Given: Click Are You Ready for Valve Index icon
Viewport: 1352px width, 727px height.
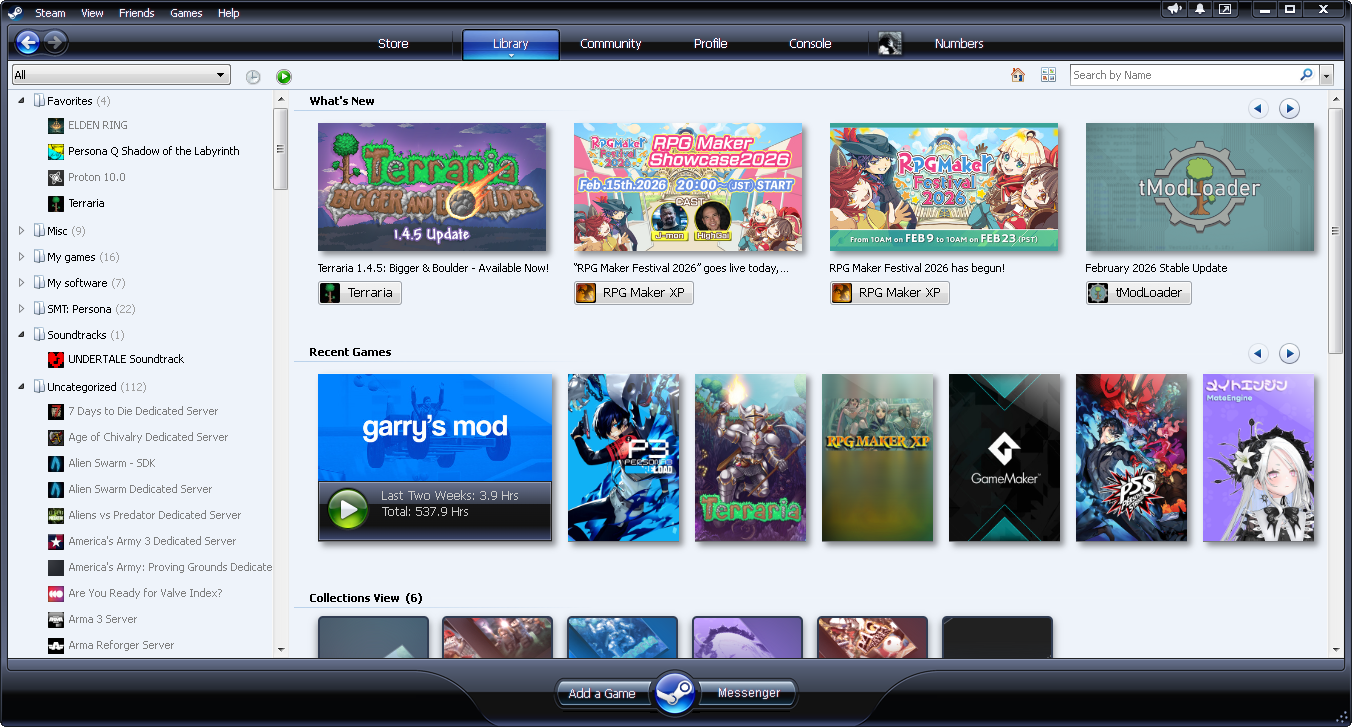Looking at the screenshot, I should (56, 594).
